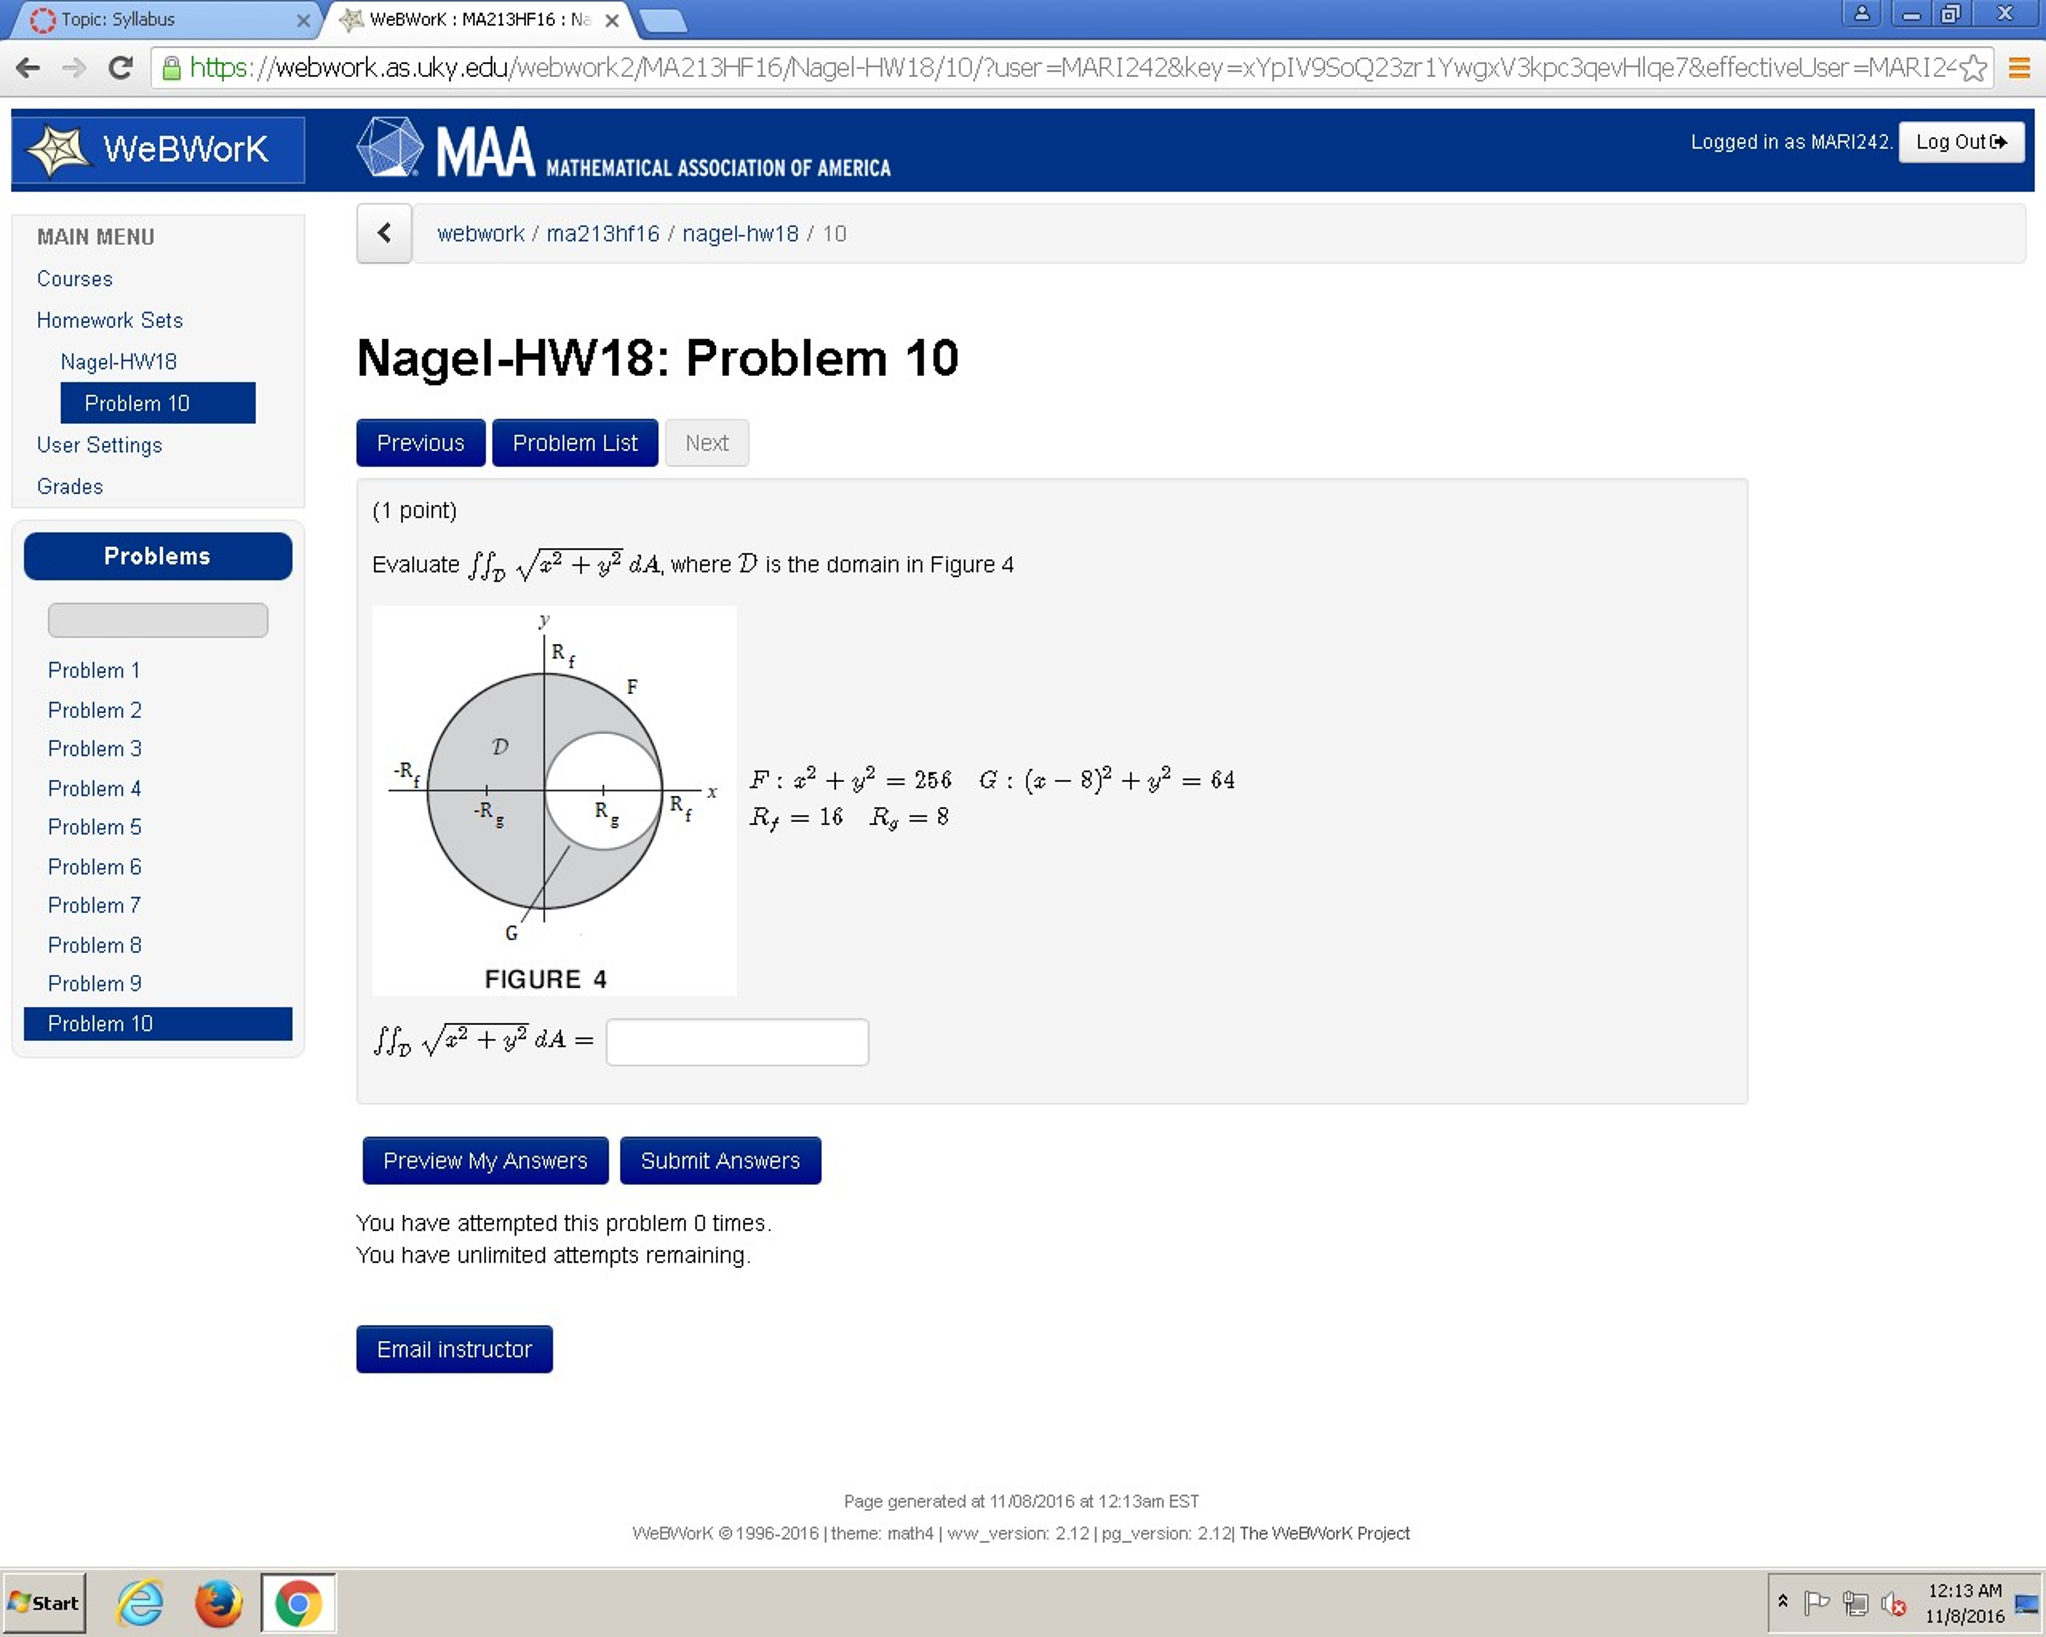
Task: Click the Figure 4 domain diagram
Action: [x=554, y=800]
